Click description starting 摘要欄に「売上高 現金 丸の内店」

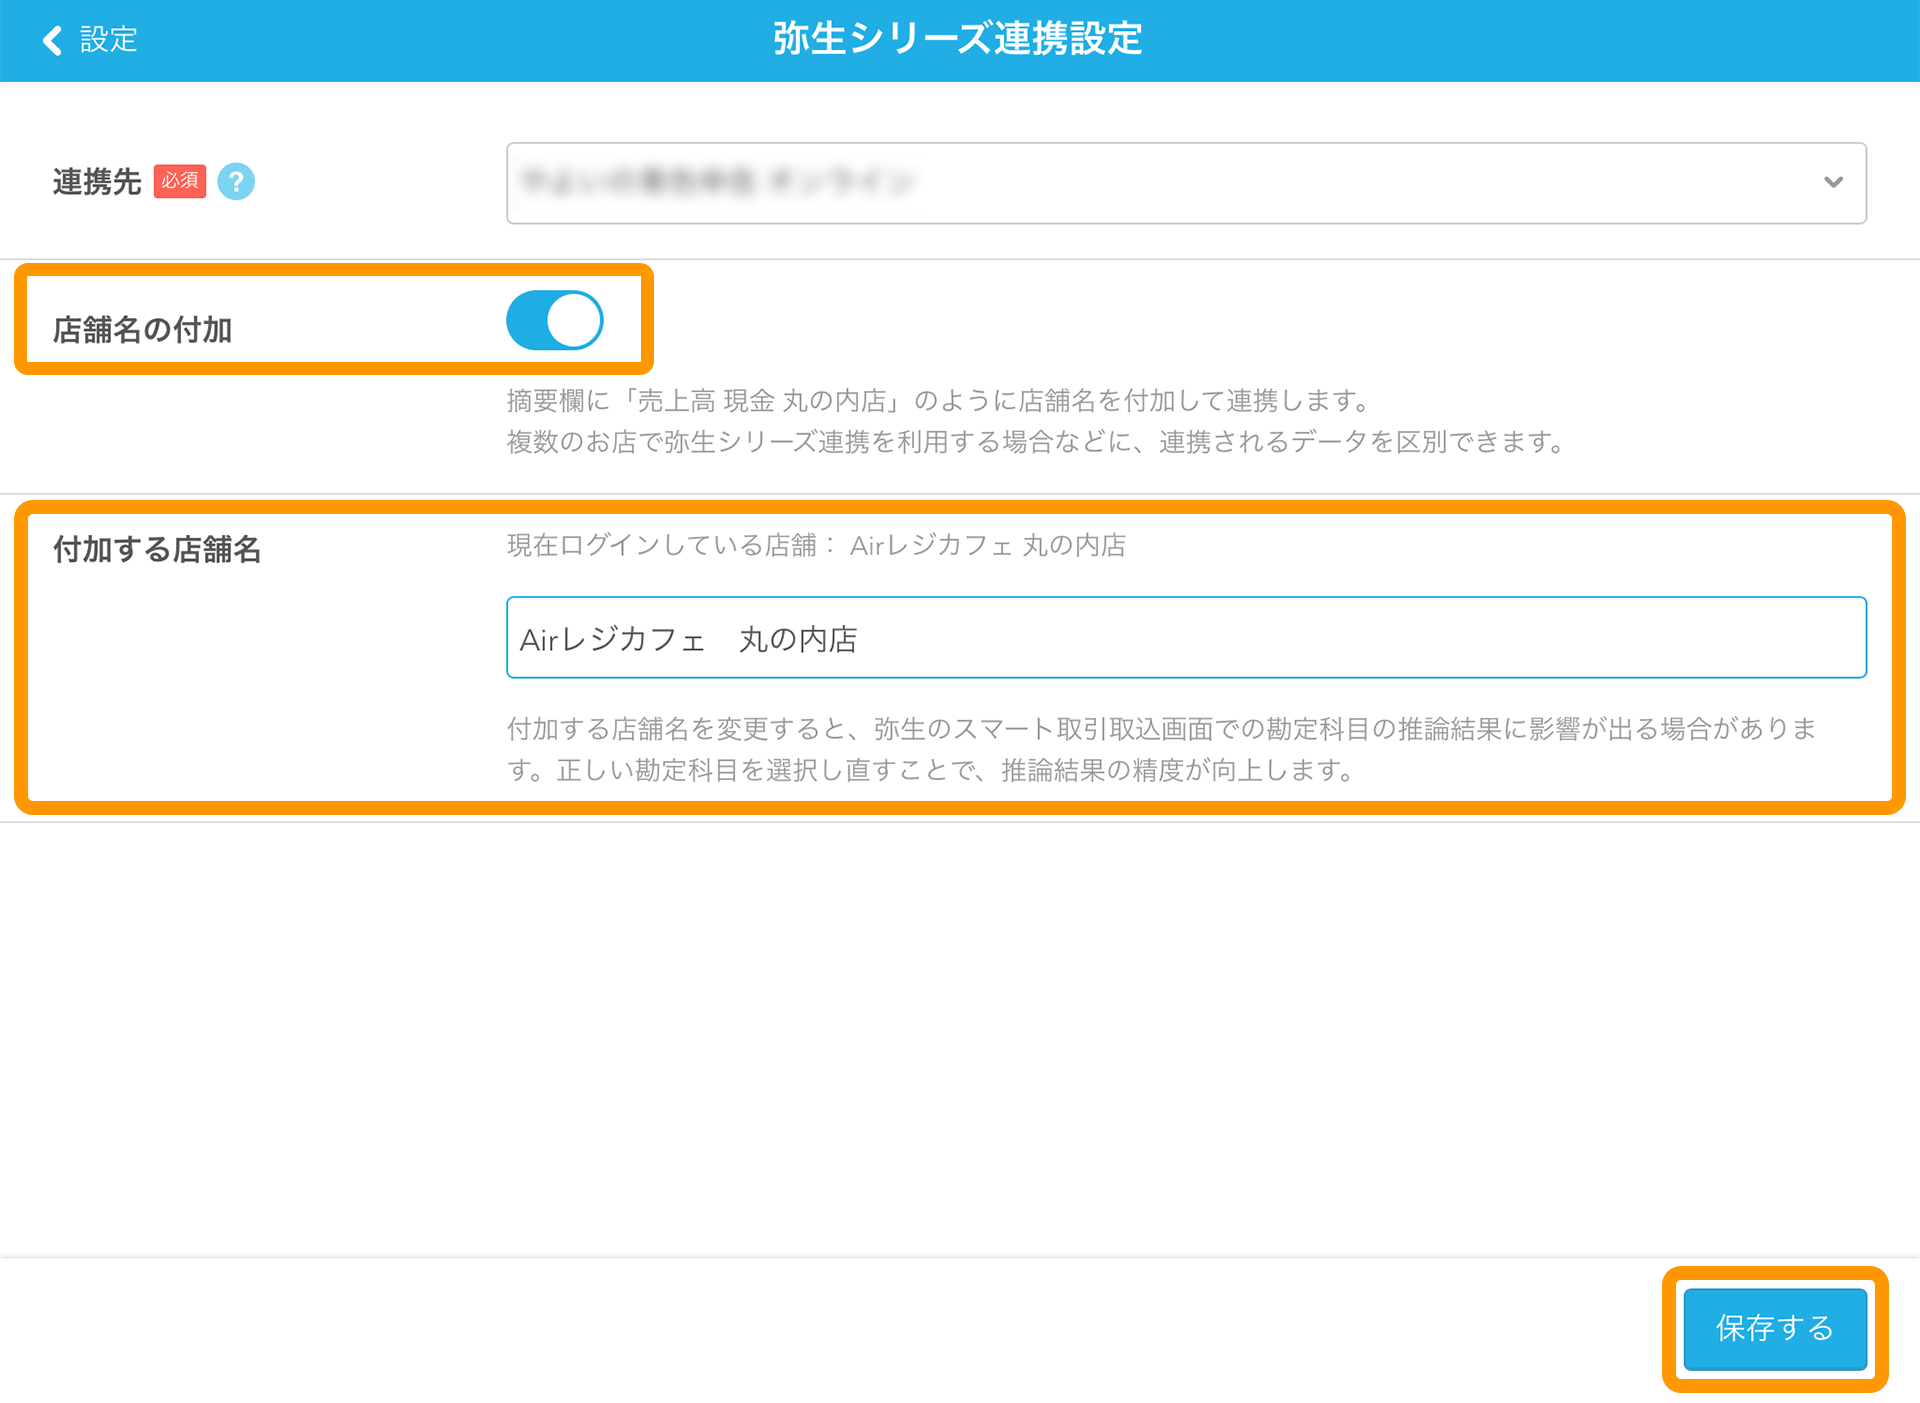point(938,401)
